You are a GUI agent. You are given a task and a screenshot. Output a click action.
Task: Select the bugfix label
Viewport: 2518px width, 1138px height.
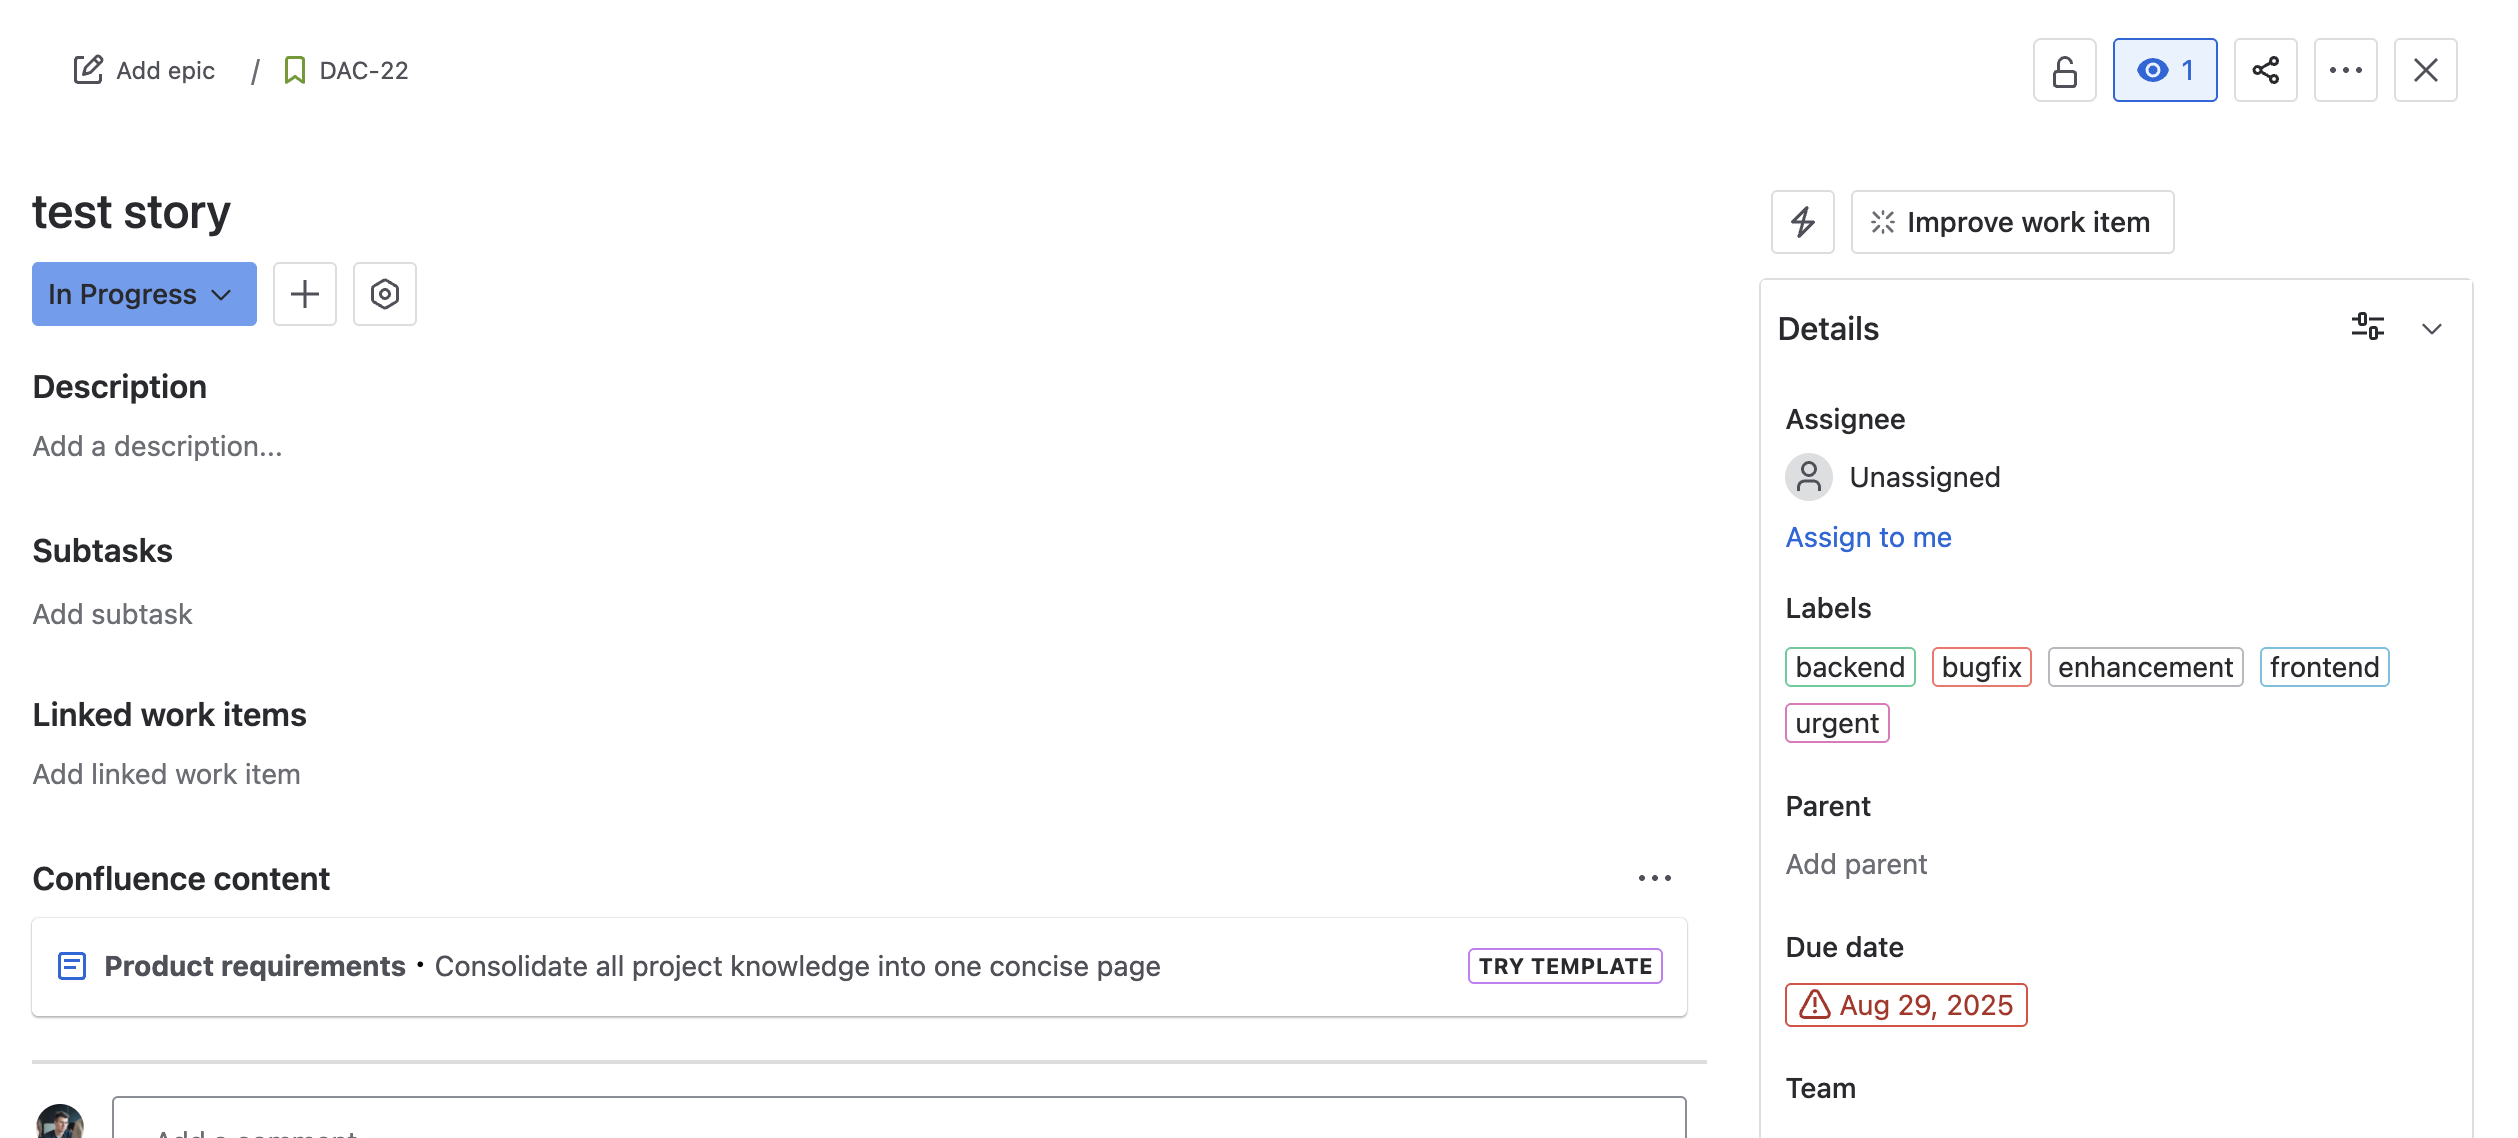pos(1981,667)
